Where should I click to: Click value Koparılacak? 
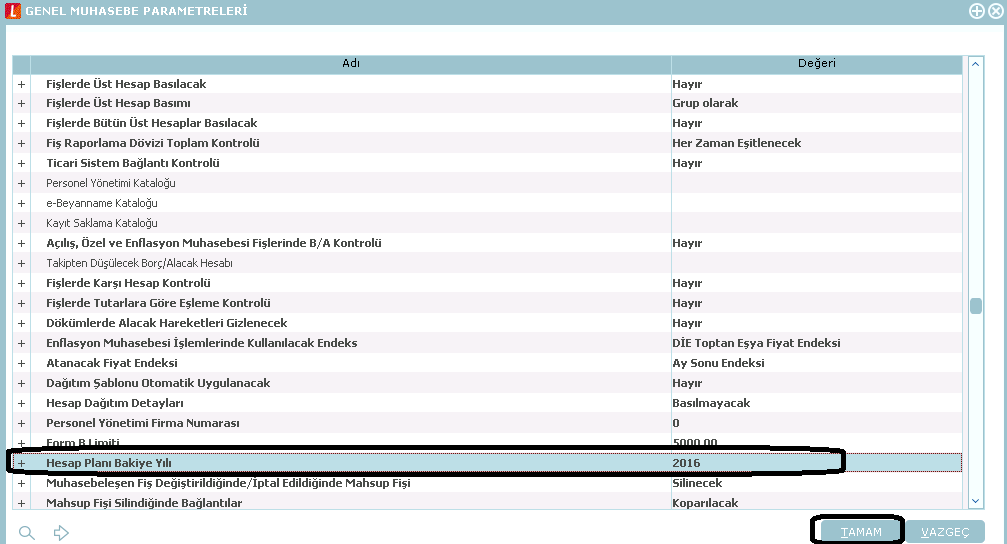[705, 503]
